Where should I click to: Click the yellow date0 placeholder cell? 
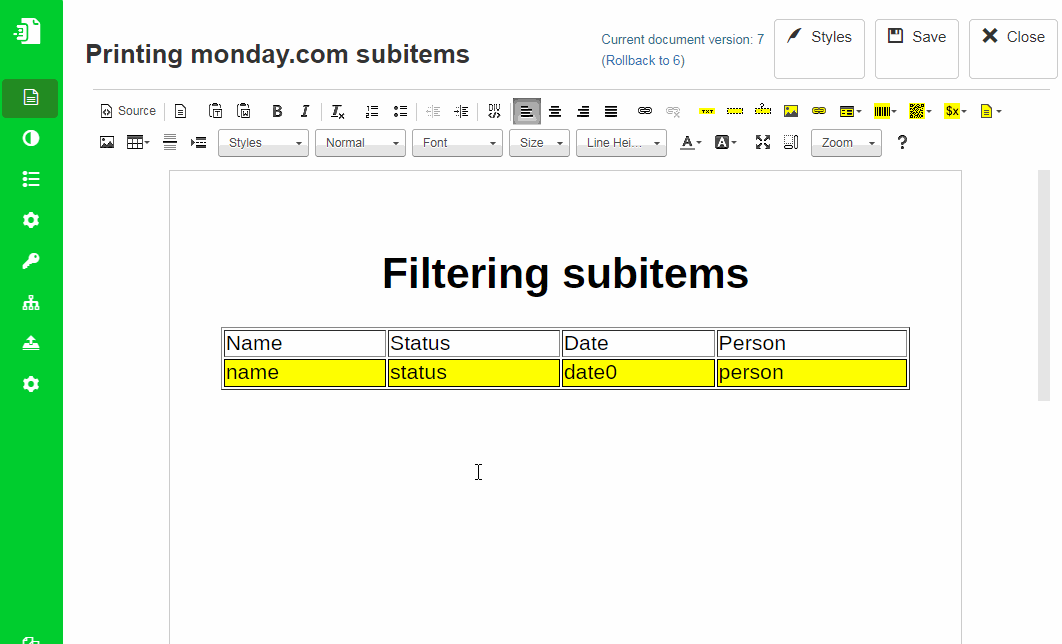click(638, 373)
